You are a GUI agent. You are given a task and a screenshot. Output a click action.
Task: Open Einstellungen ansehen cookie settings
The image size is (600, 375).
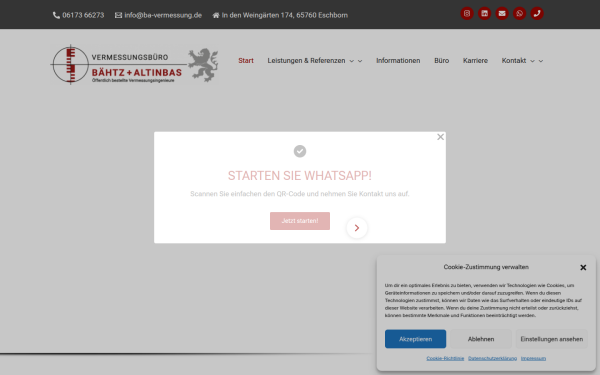click(x=552, y=339)
